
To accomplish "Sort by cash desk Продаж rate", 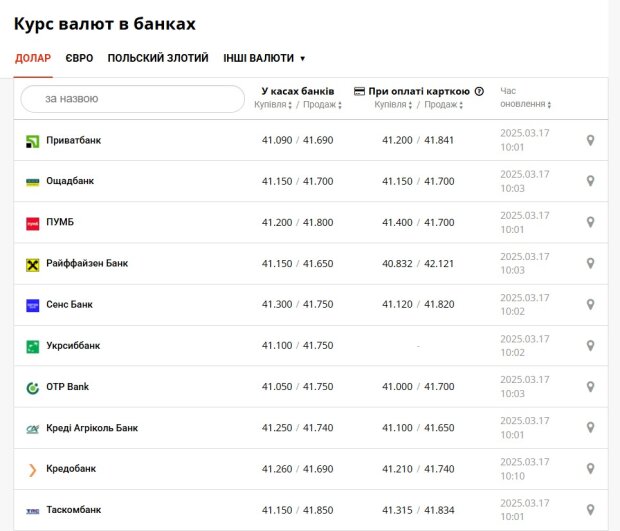I will (x=322, y=105).
